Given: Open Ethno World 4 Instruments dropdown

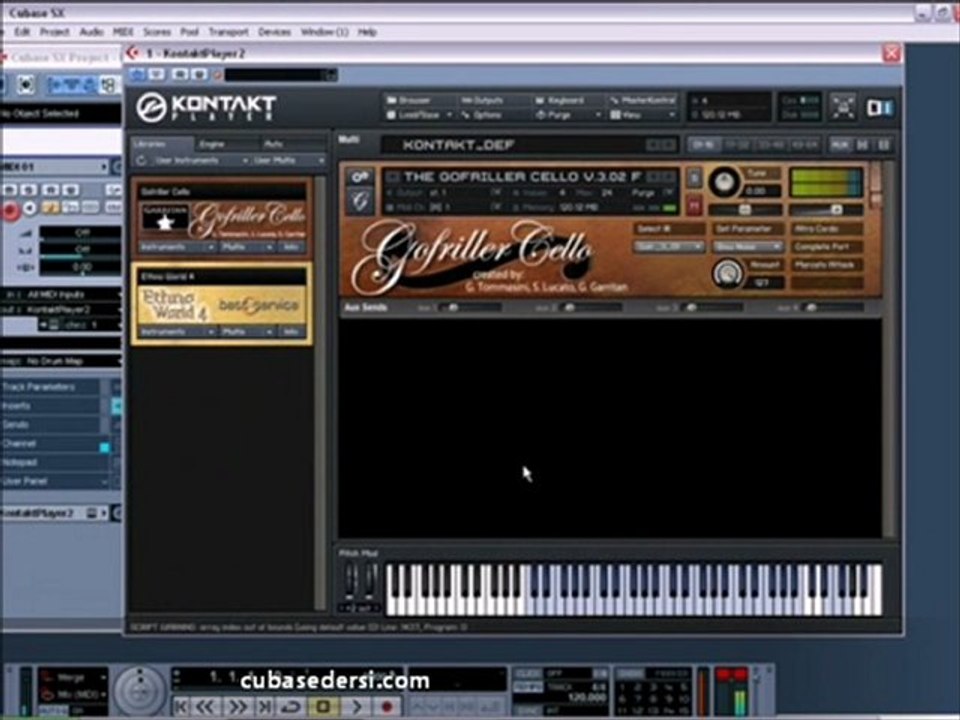Looking at the screenshot, I should click(178, 332).
